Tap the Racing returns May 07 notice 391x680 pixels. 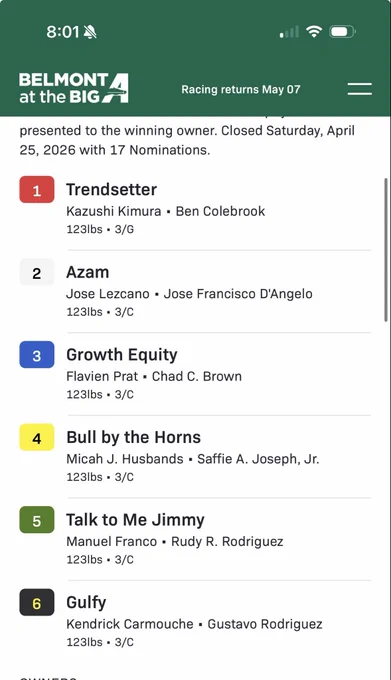point(241,89)
